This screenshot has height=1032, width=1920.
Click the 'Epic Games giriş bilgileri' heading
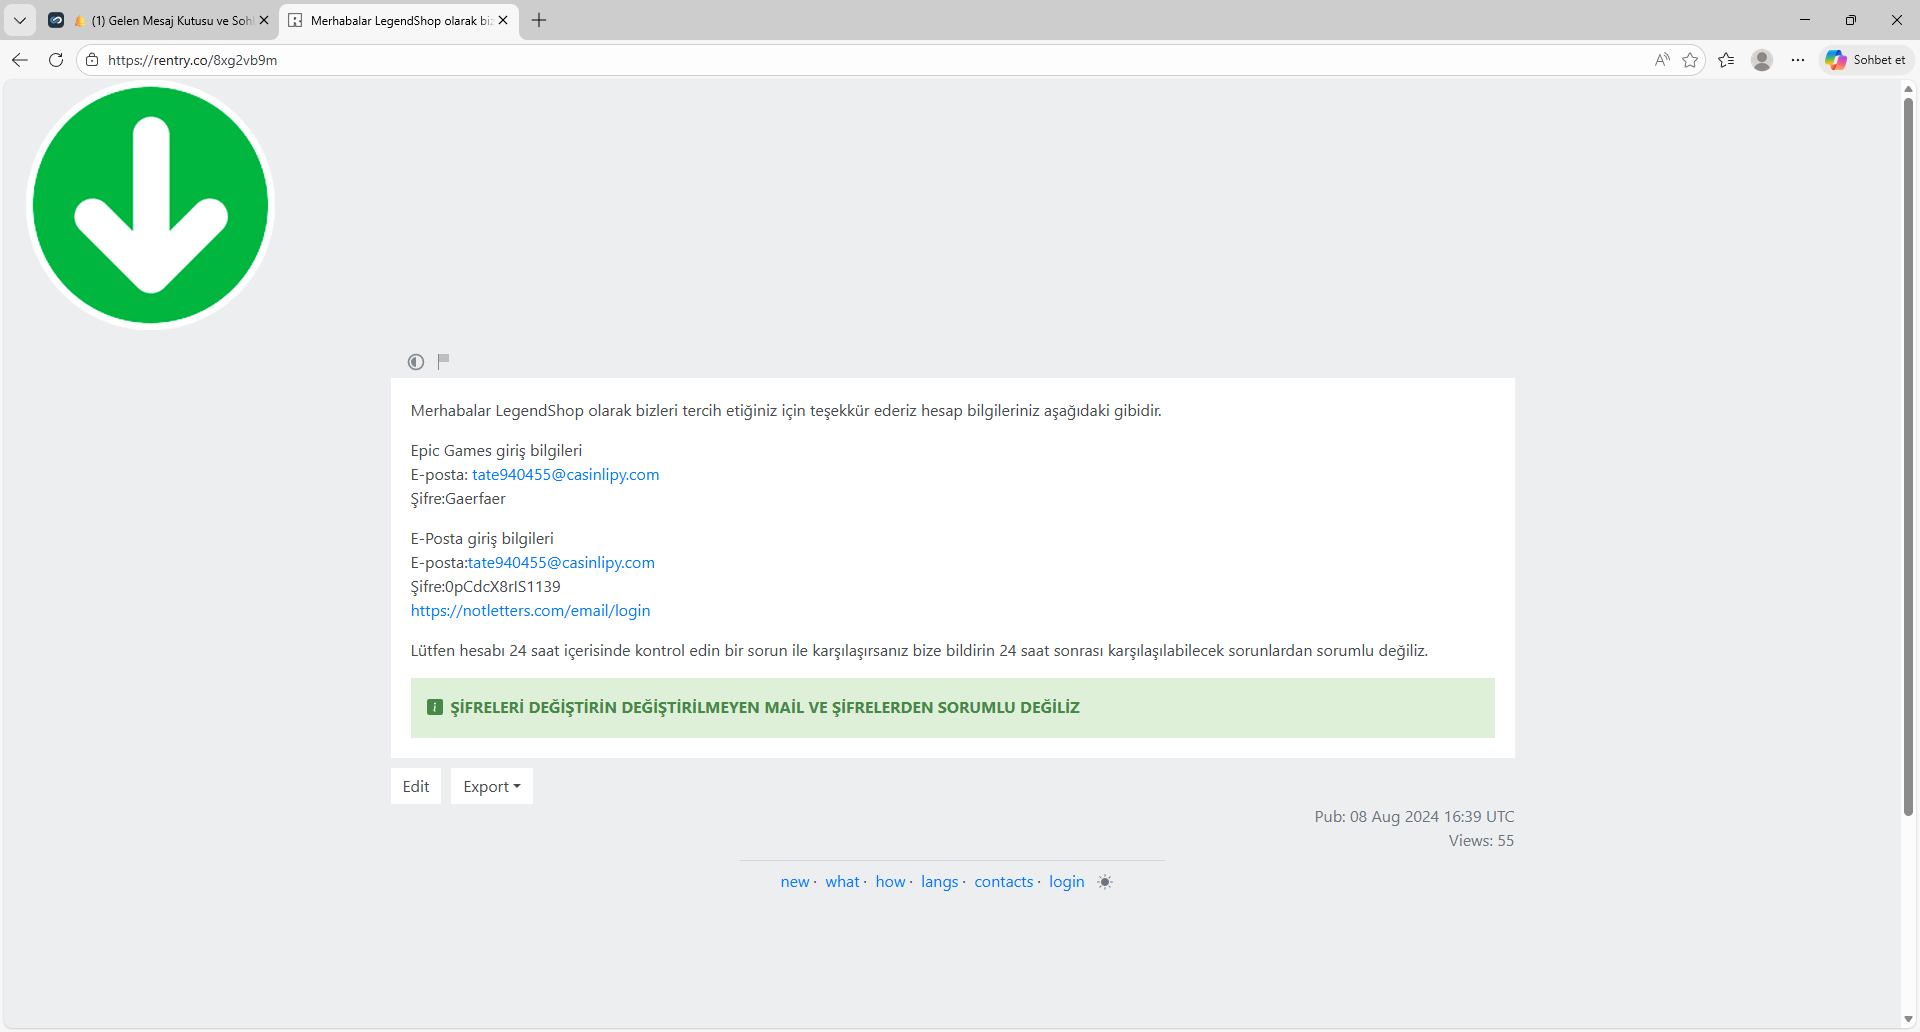[x=496, y=451]
